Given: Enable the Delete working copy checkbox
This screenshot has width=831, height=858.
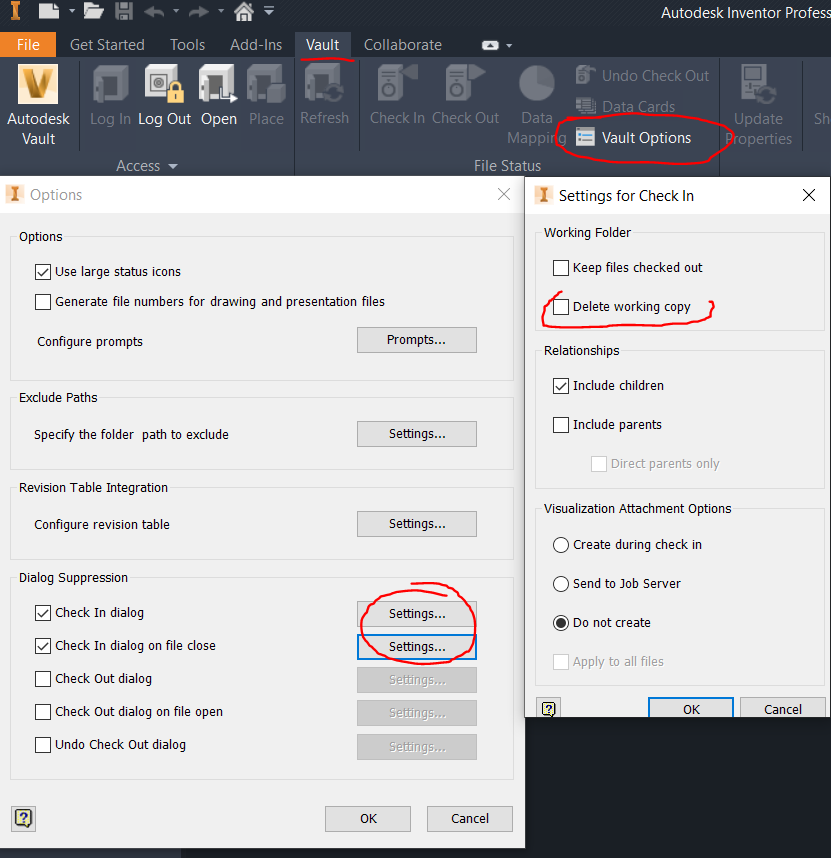Looking at the screenshot, I should point(561,306).
